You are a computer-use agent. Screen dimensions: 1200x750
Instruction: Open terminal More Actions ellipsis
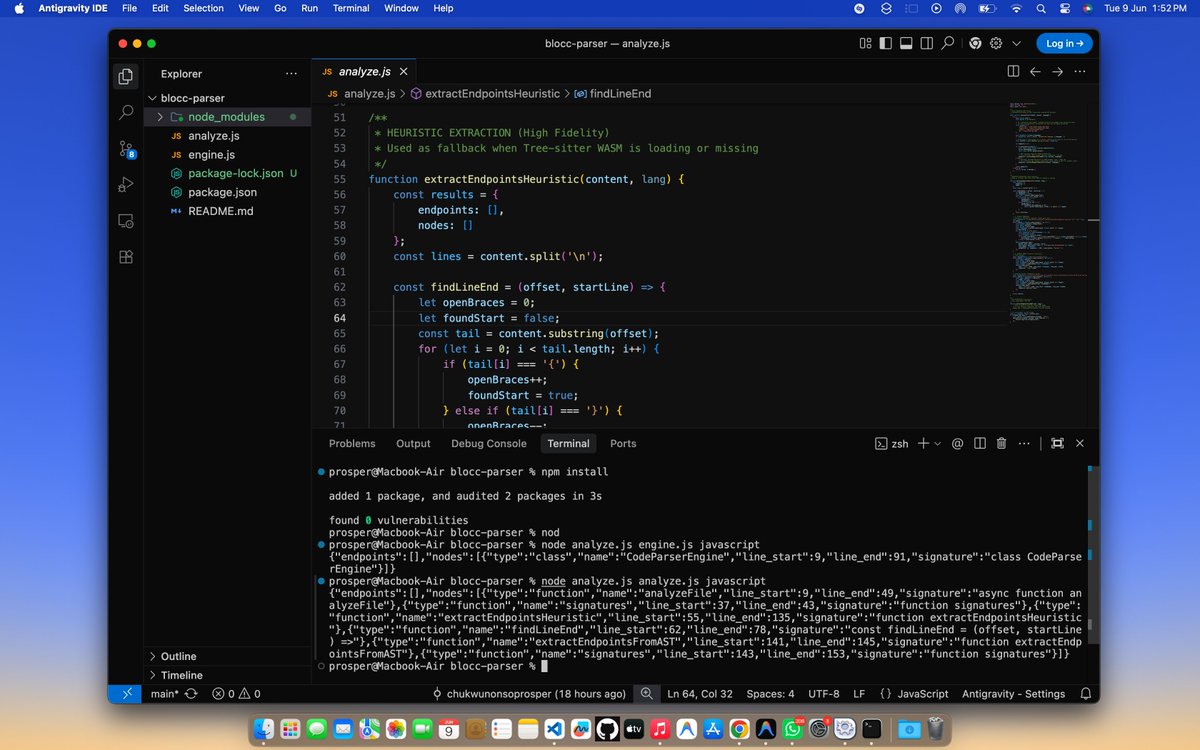tap(1024, 444)
